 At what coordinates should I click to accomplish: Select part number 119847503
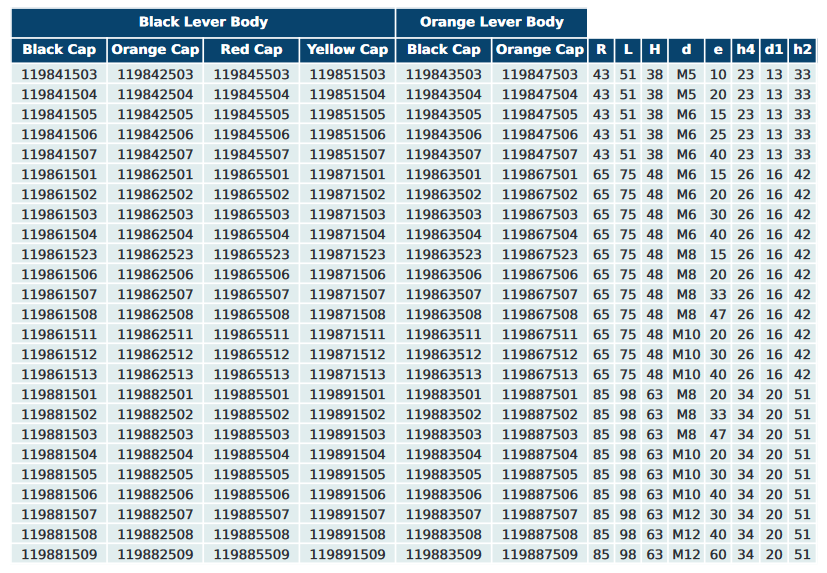point(540,74)
